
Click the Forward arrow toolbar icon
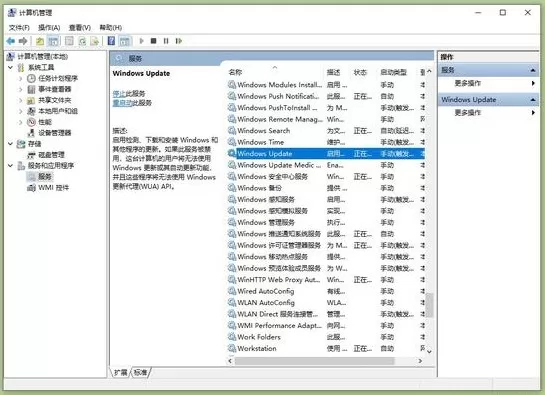click(23, 41)
